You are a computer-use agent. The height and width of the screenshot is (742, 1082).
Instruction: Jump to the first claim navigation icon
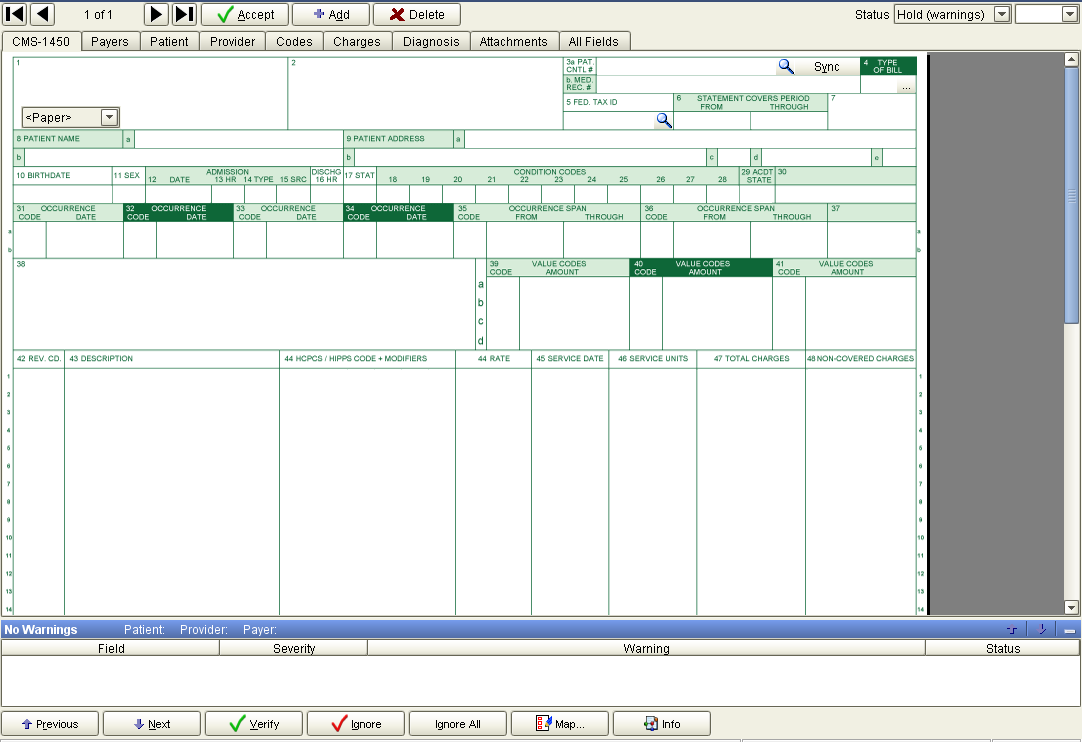pyautogui.click(x=14, y=14)
